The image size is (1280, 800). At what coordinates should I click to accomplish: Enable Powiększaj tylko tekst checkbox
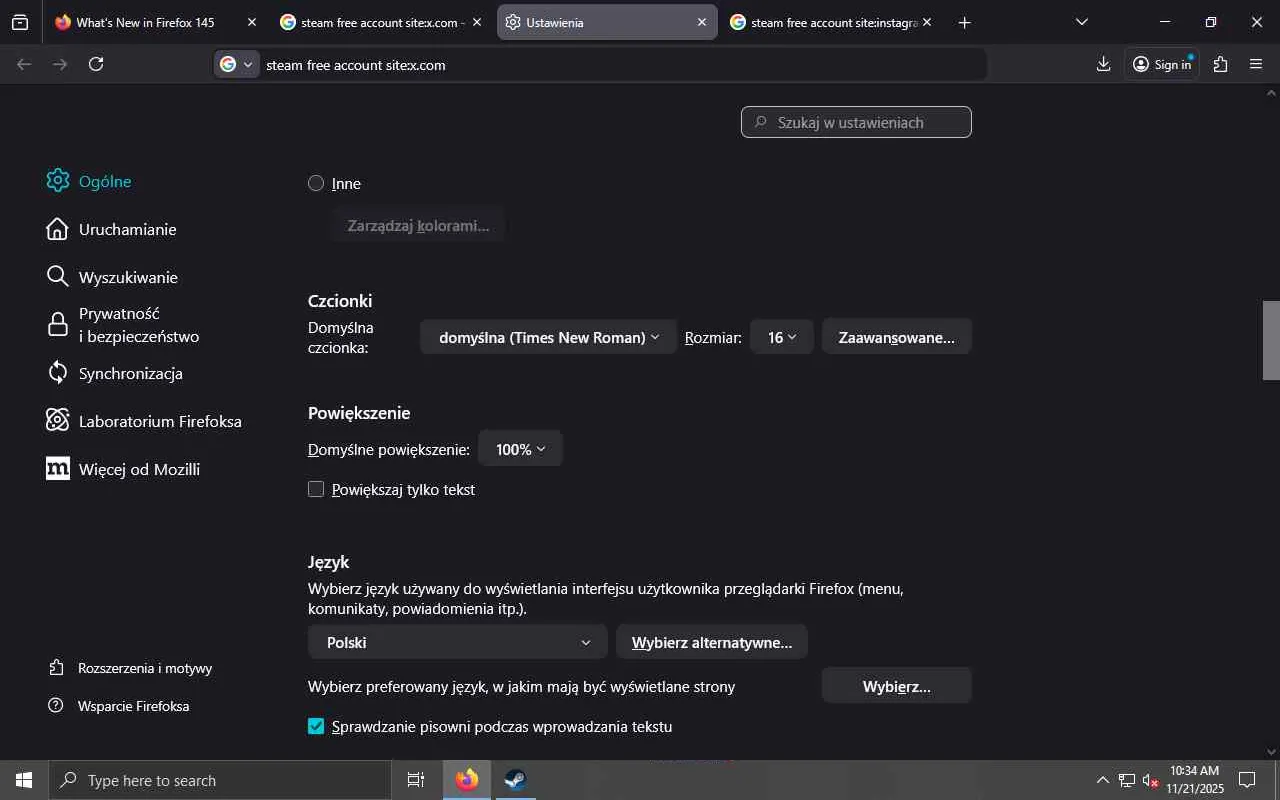[x=316, y=489]
